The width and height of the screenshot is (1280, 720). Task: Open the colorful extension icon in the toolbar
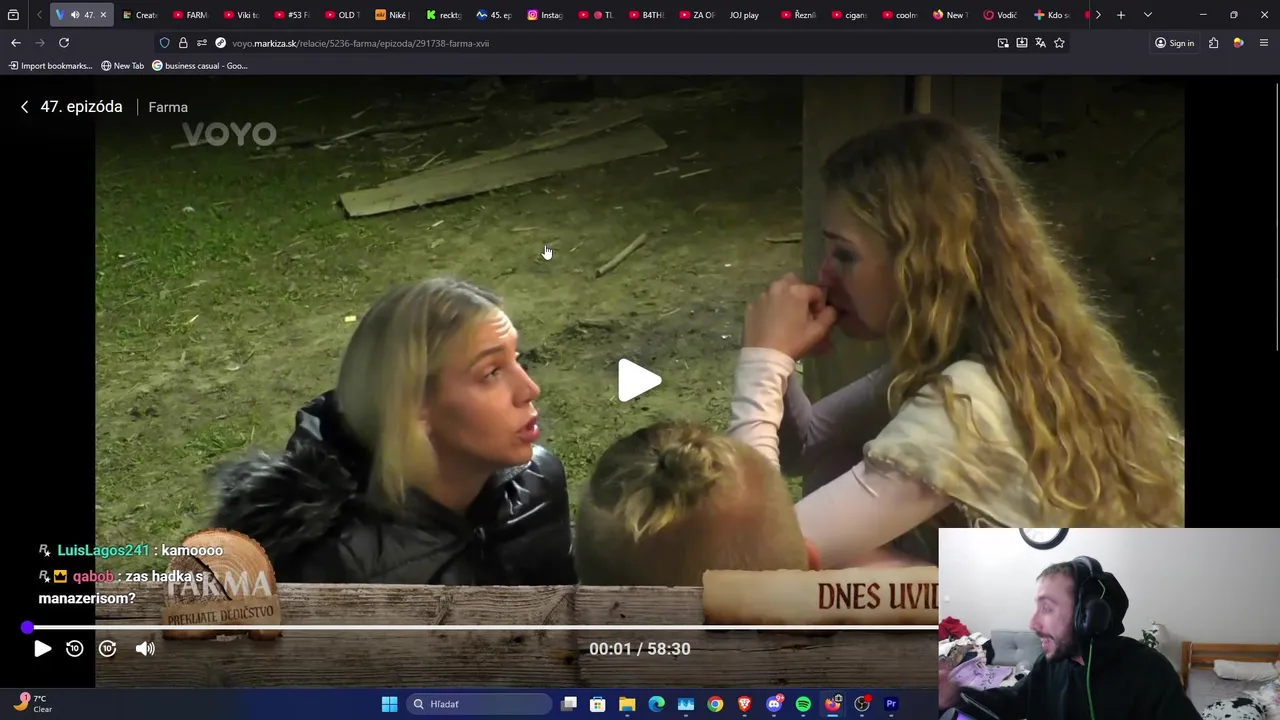pos(1238,43)
